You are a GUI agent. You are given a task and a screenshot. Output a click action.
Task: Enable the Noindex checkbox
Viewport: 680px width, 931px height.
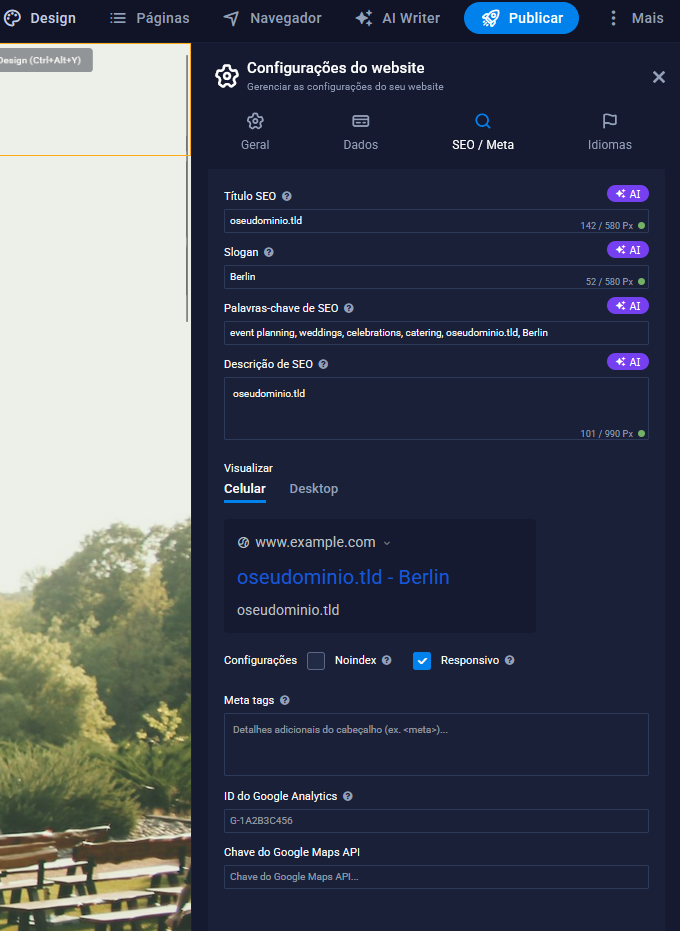[x=316, y=661]
